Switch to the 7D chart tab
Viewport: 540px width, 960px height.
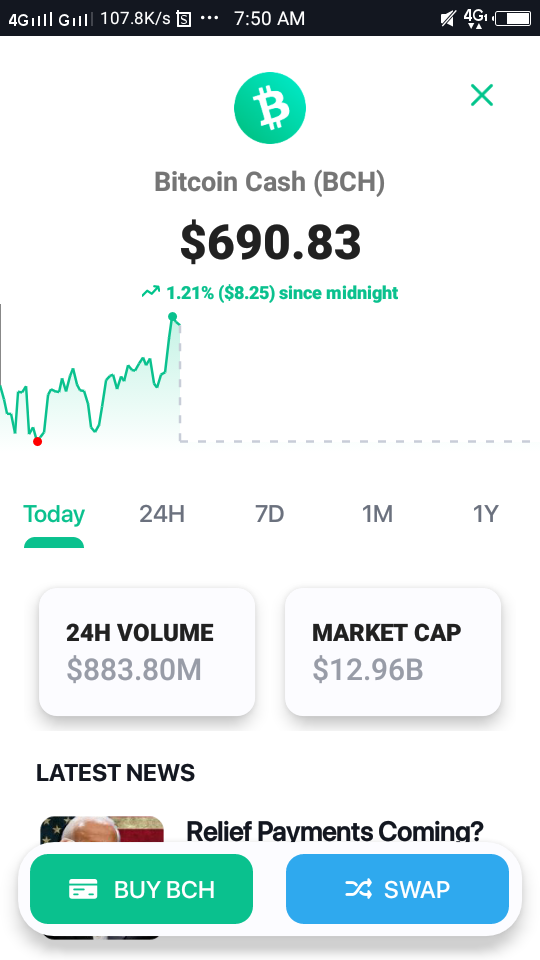269,514
